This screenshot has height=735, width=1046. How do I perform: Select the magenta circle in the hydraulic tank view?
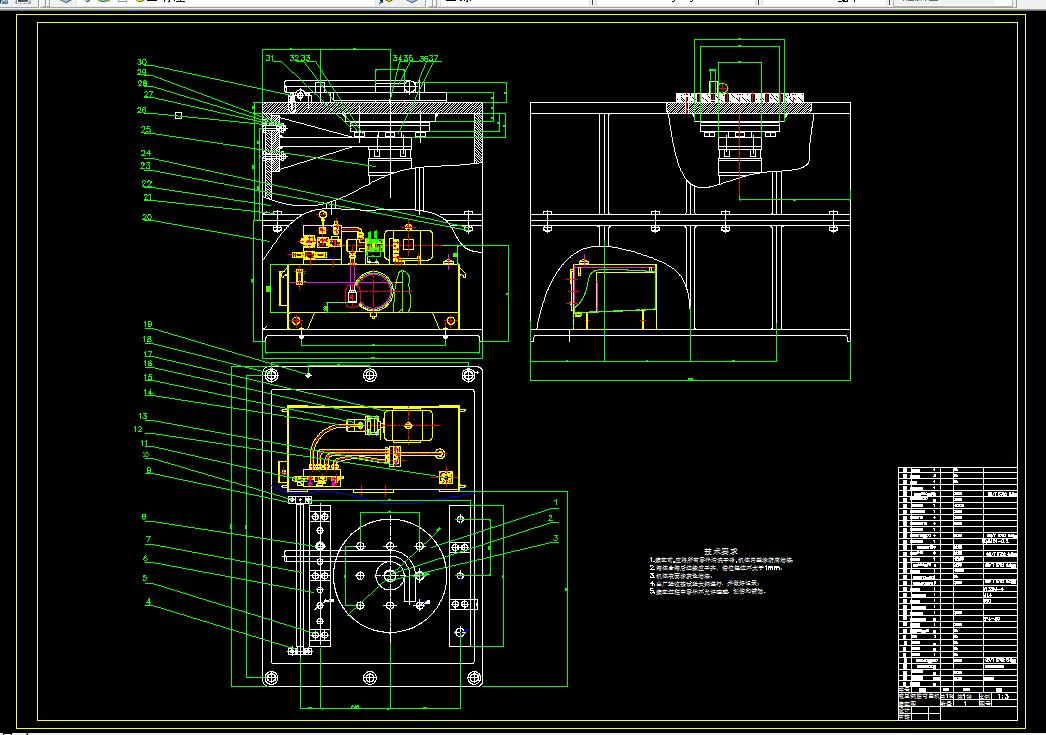point(374,291)
